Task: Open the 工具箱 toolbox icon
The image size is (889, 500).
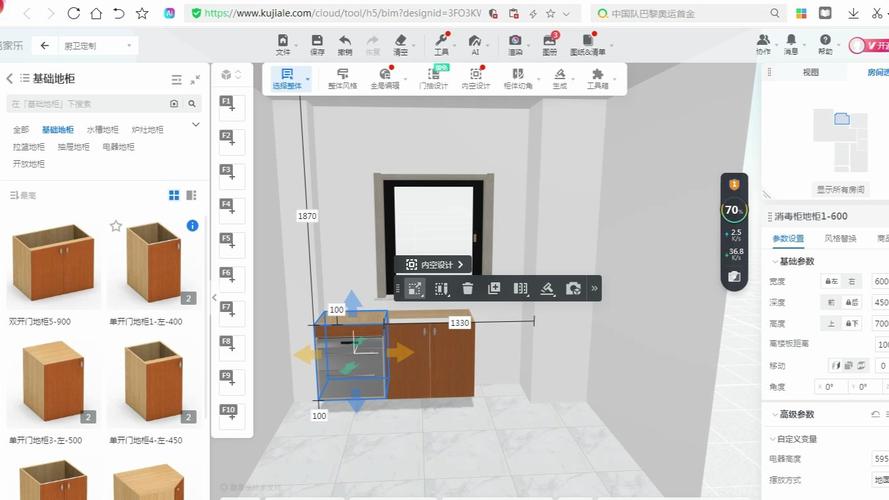Action: [x=597, y=79]
